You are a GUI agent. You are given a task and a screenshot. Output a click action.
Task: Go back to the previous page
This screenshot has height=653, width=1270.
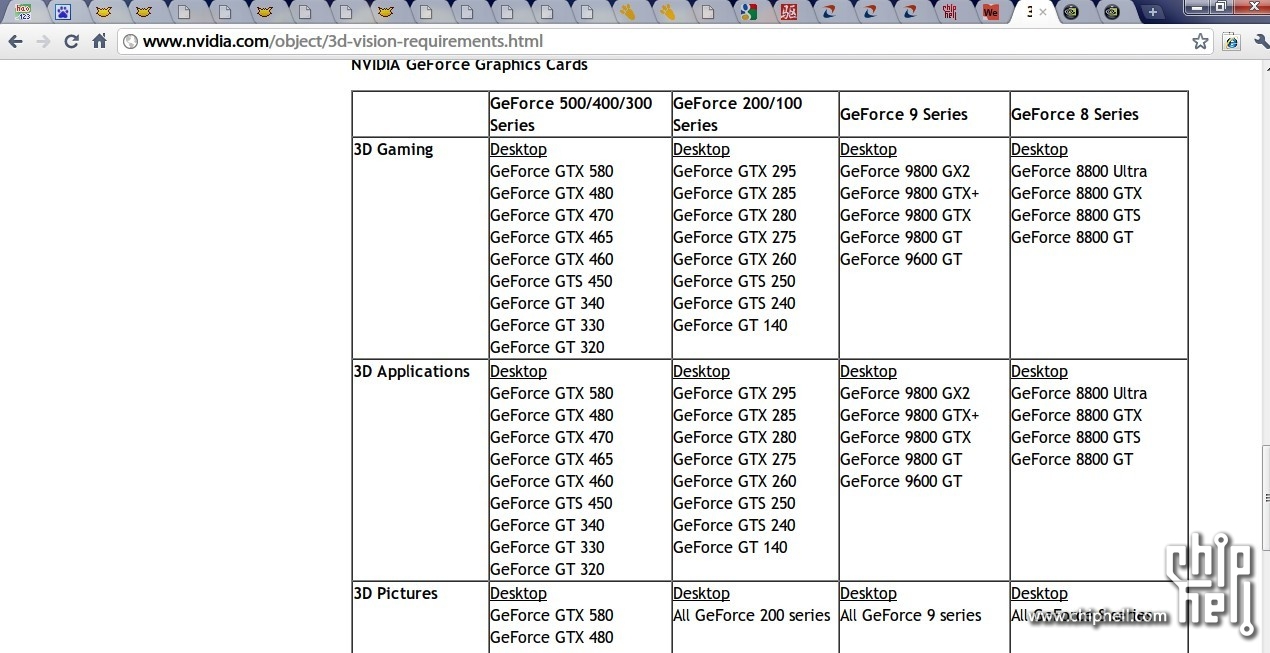click(x=15, y=41)
